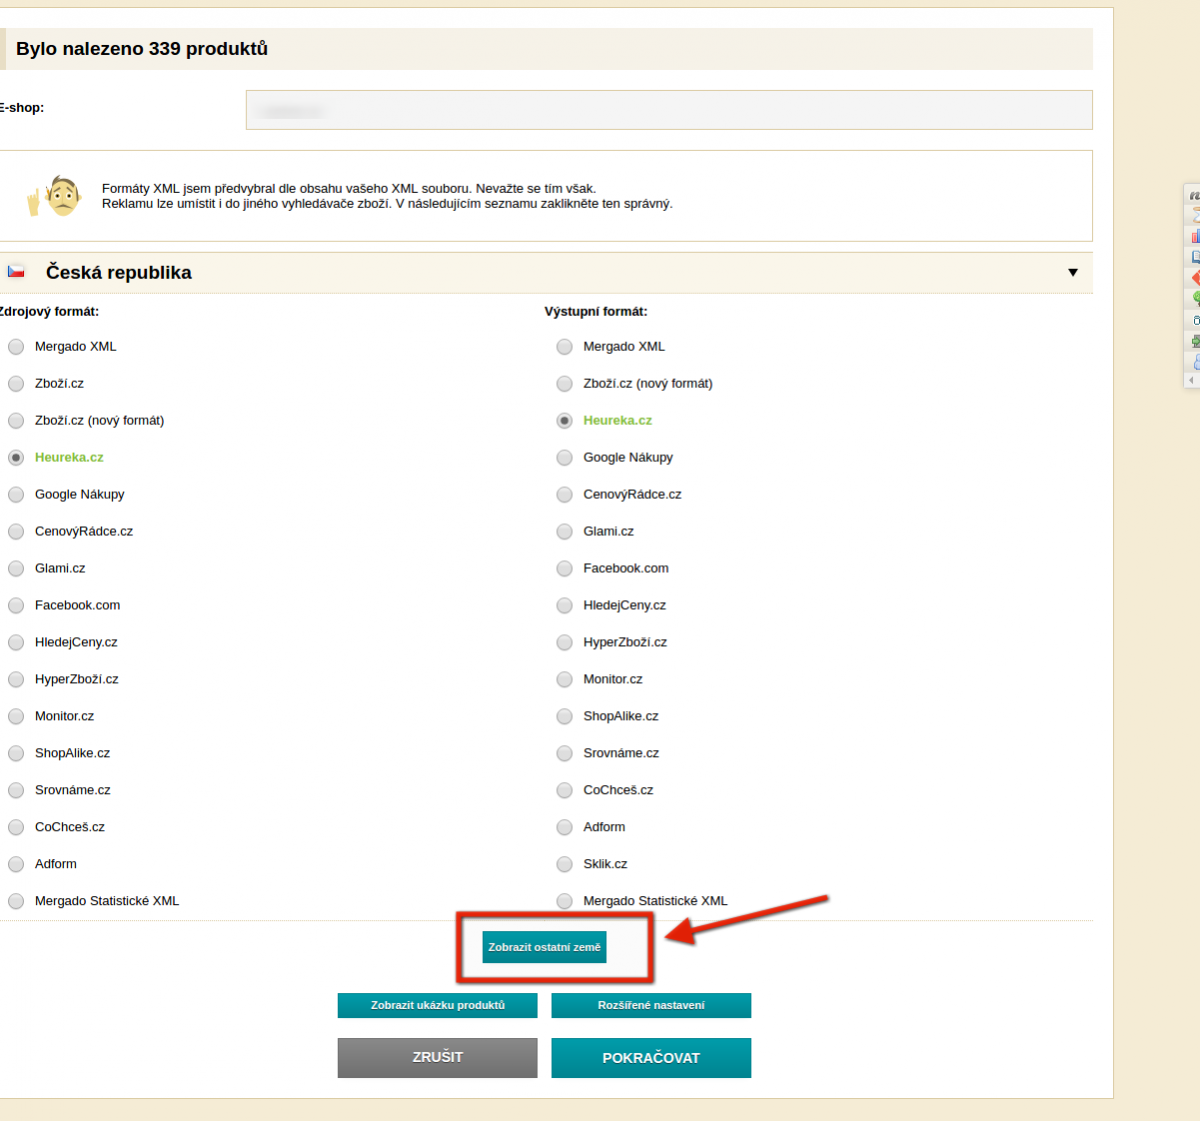Click the hourglass timer icon in debug bar

pyautogui.click(x=1195, y=216)
